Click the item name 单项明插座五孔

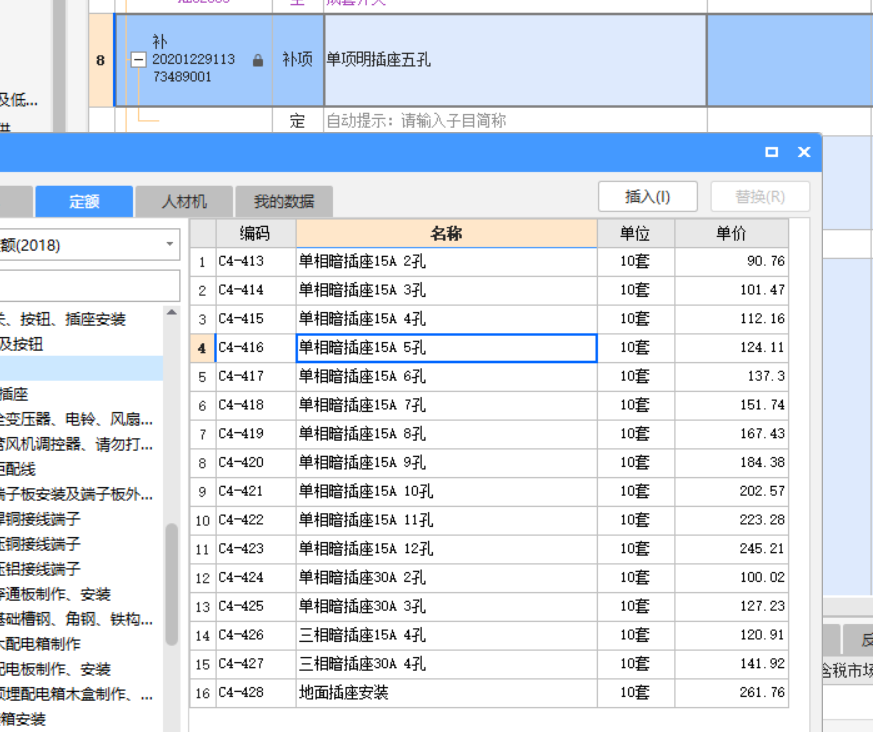(x=379, y=60)
